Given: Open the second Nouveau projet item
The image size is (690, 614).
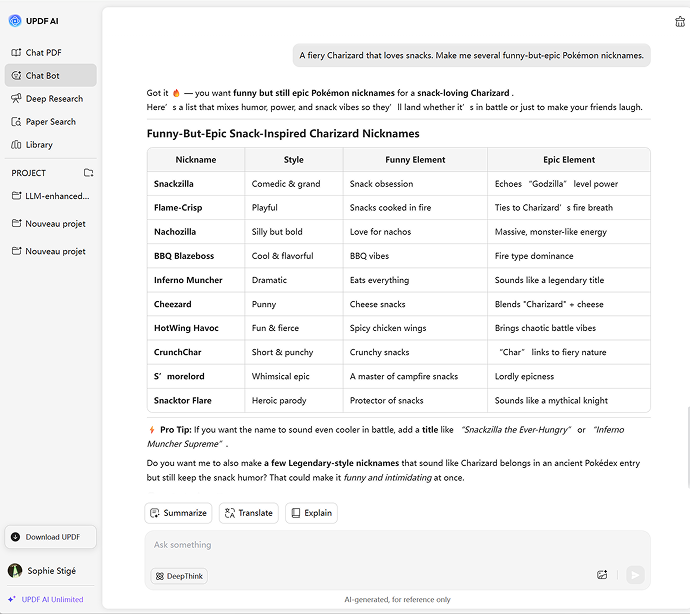Looking at the screenshot, I should [55, 252].
